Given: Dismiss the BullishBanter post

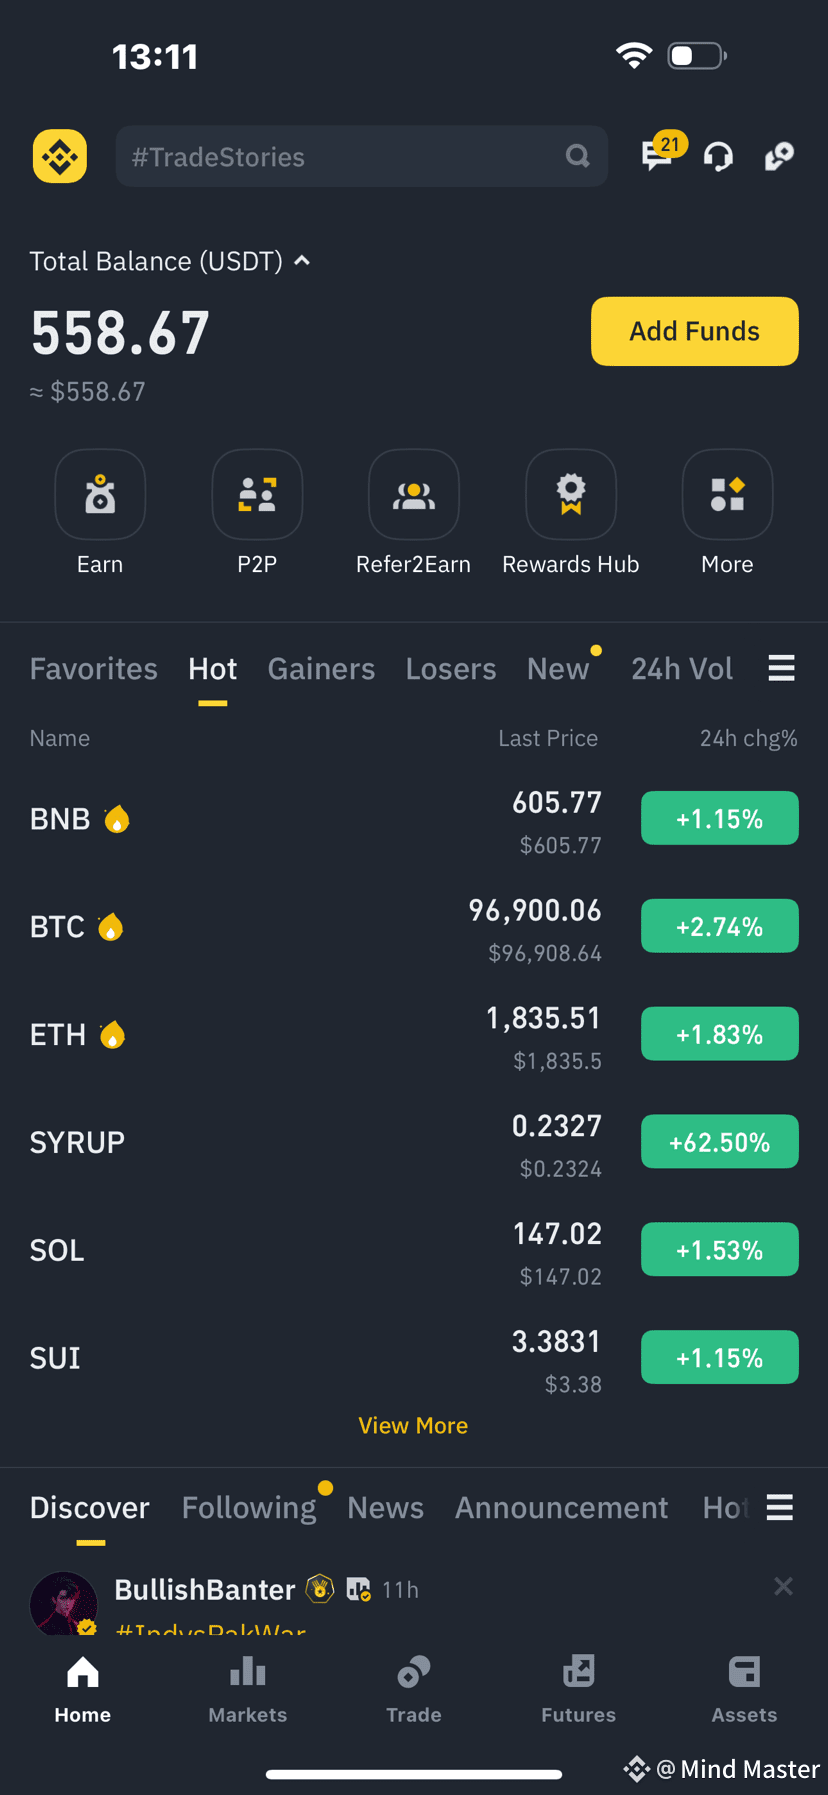Looking at the screenshot, I should (x=784, y=1586).
